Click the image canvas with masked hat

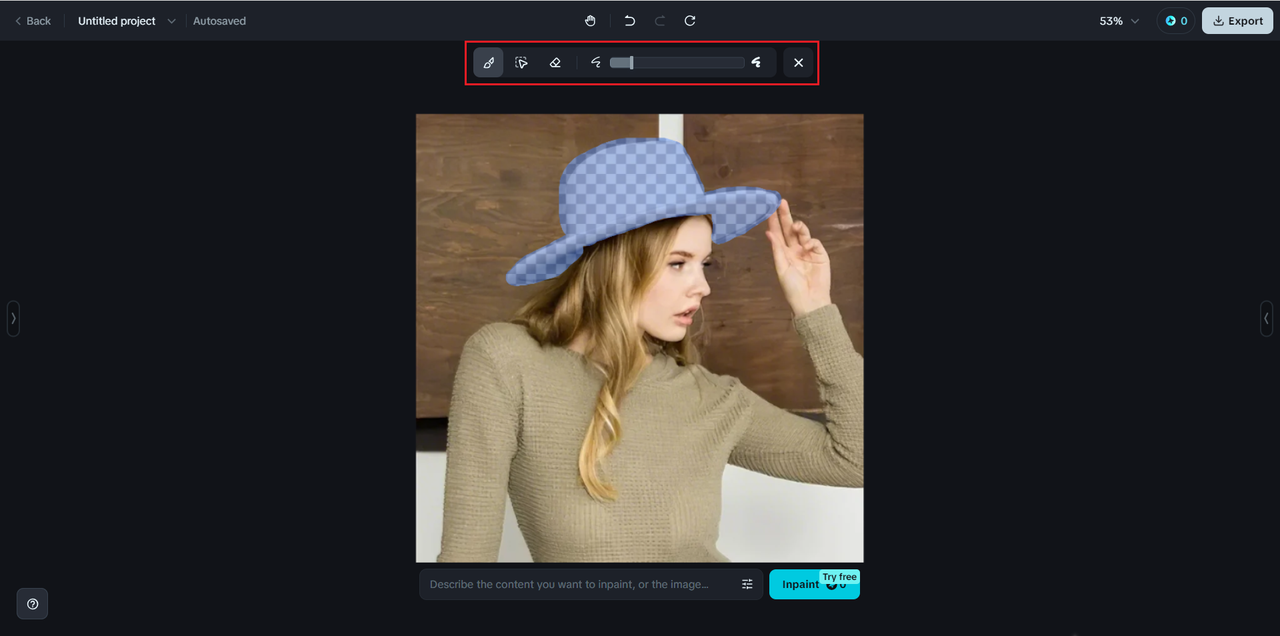640,338
